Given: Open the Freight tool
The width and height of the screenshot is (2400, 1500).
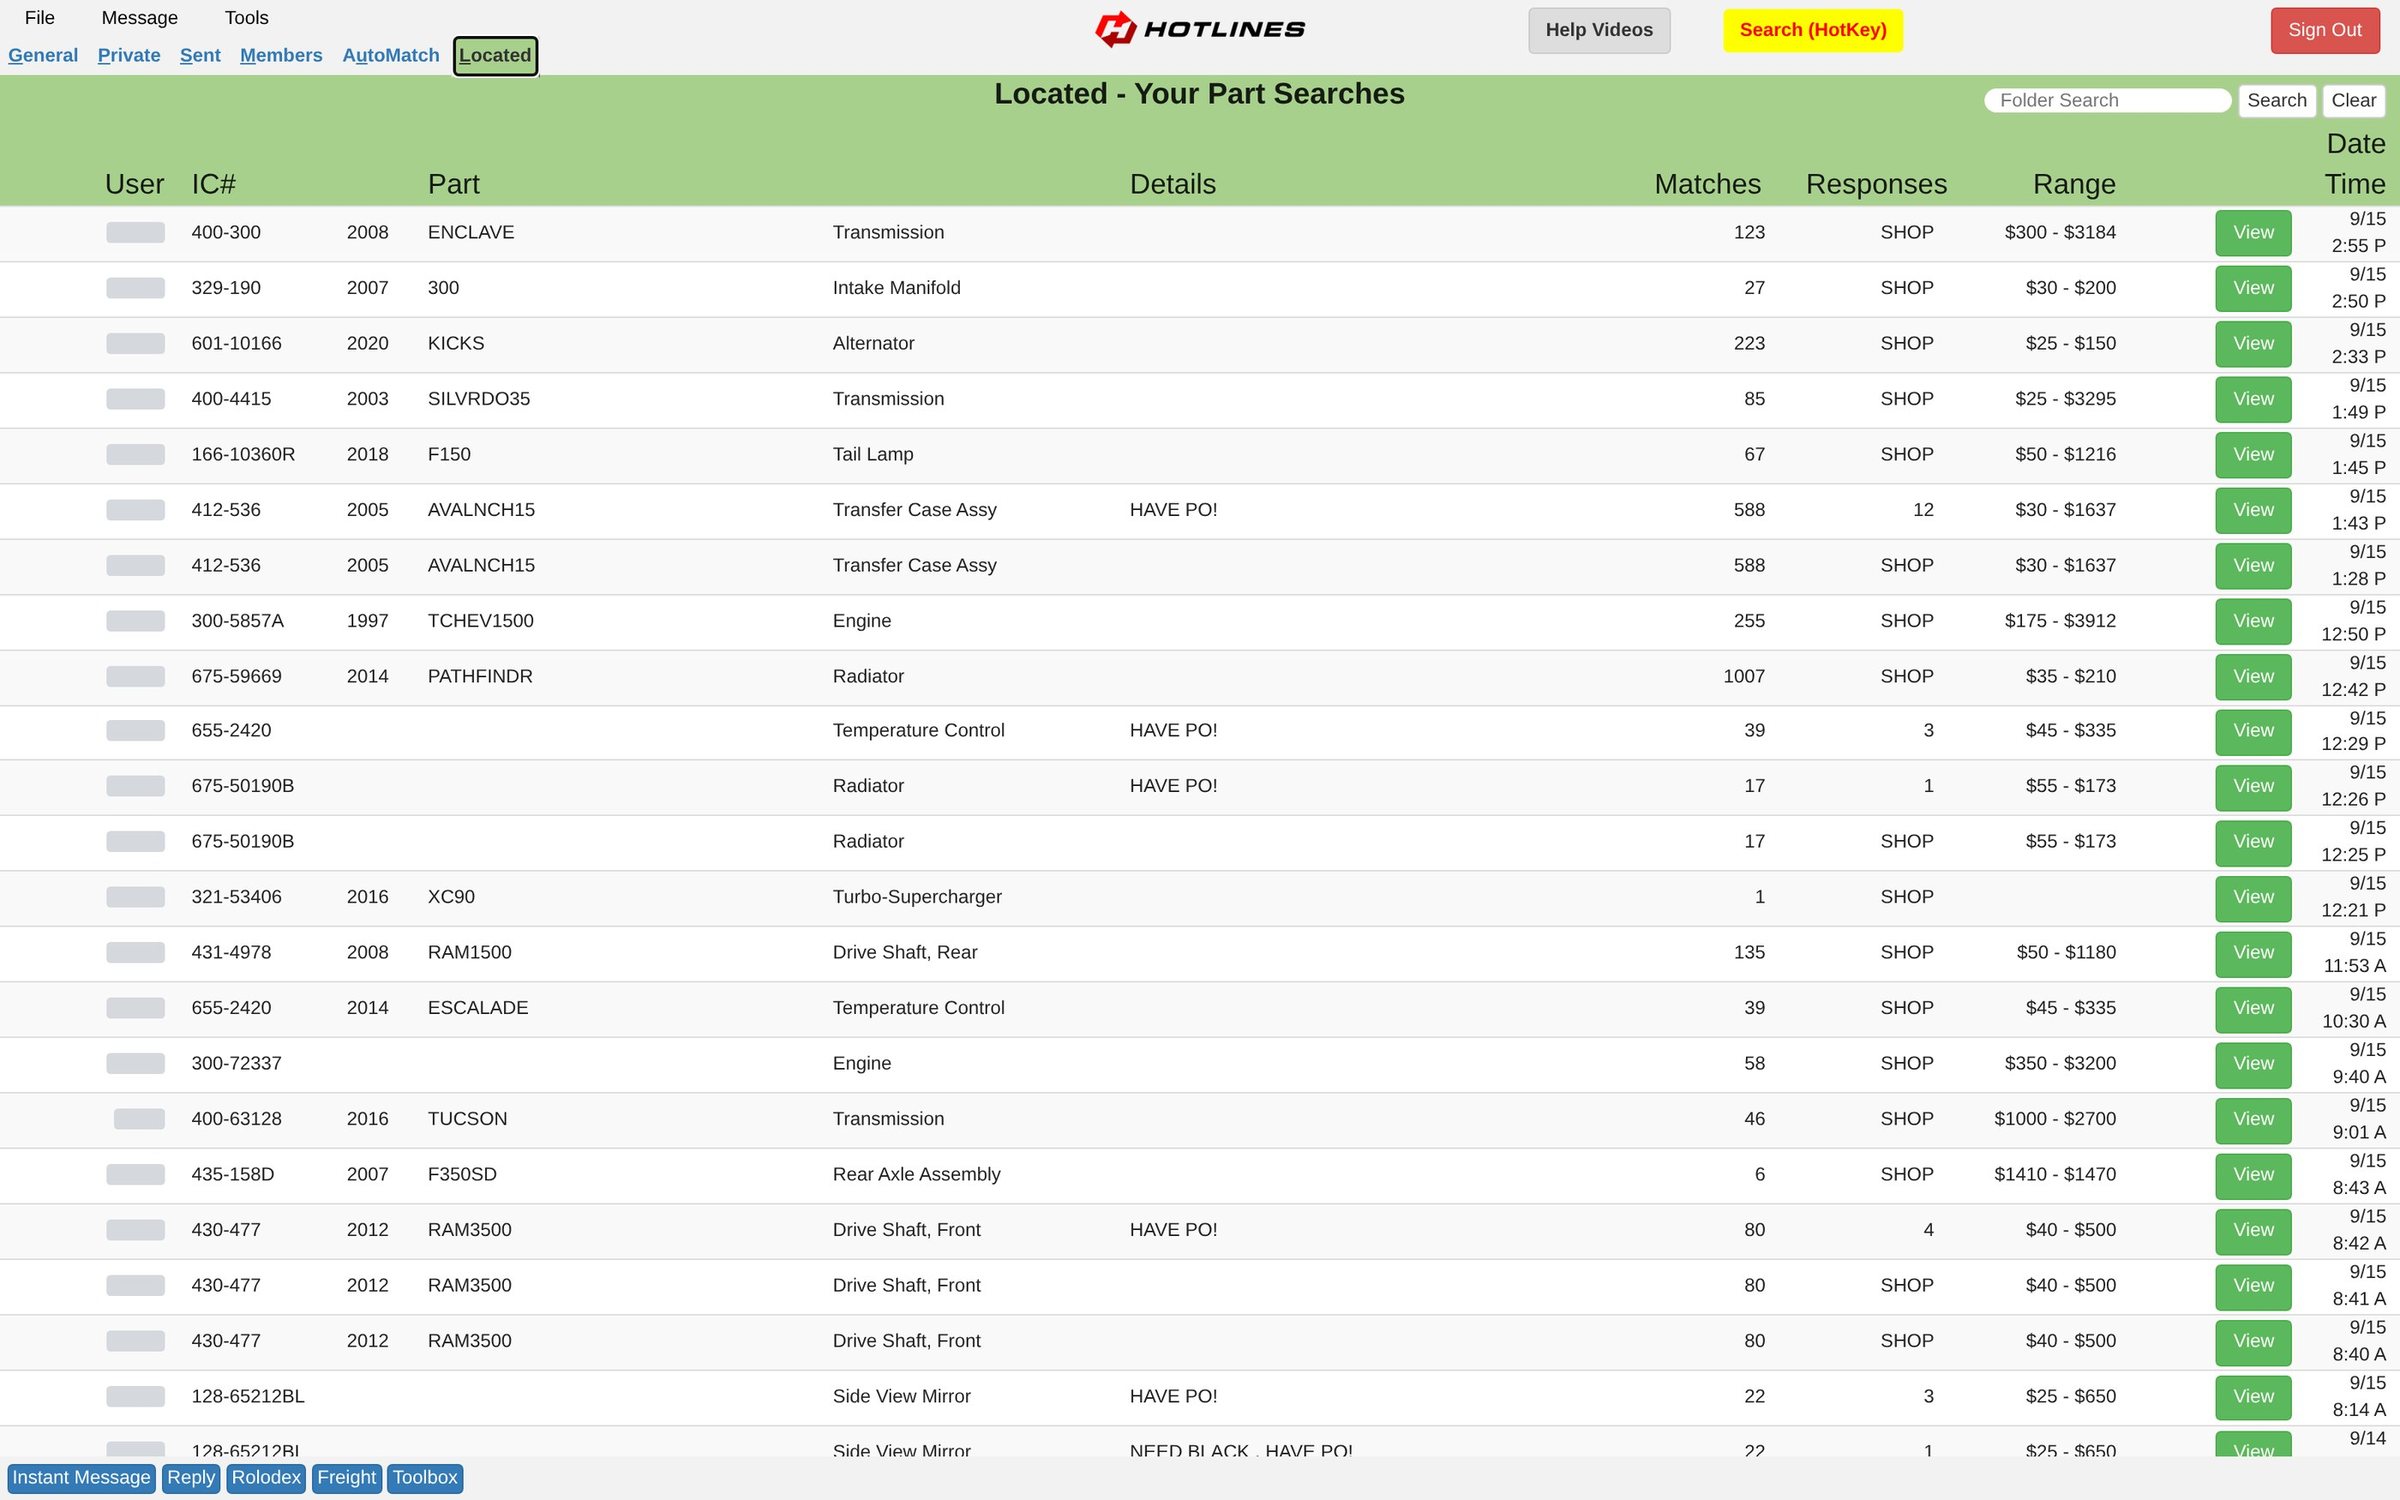Looking at the screenshot, I should tap(347, 1478).
